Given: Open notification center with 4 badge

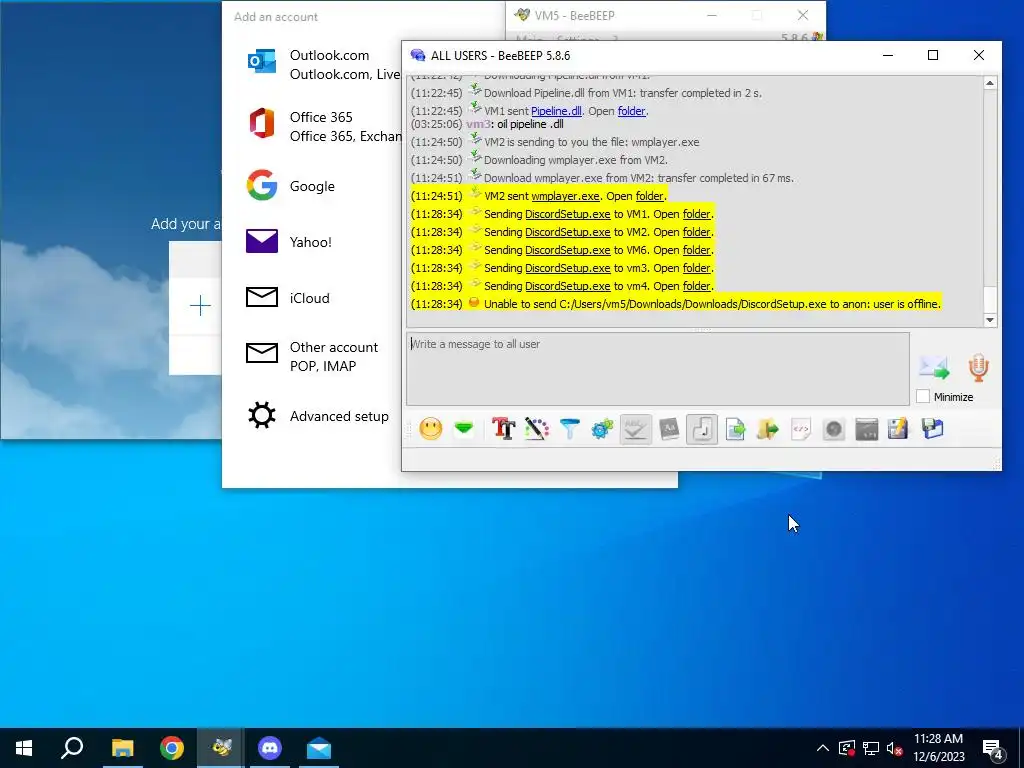Looking at the screenshot, I should coord(993,749).
